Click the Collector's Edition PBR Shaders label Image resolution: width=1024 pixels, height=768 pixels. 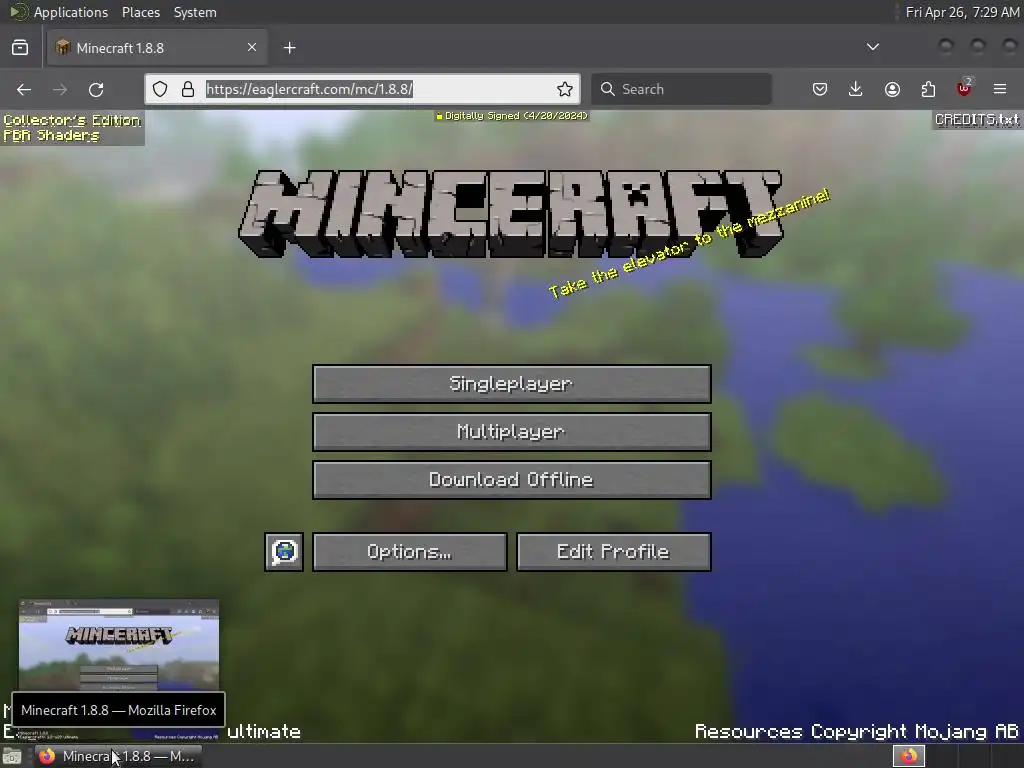72,128
